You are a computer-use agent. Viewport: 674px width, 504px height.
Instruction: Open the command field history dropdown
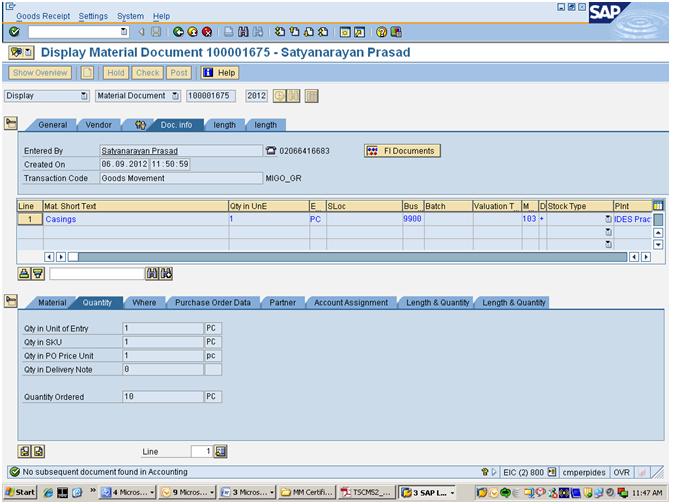click(124, 31)
